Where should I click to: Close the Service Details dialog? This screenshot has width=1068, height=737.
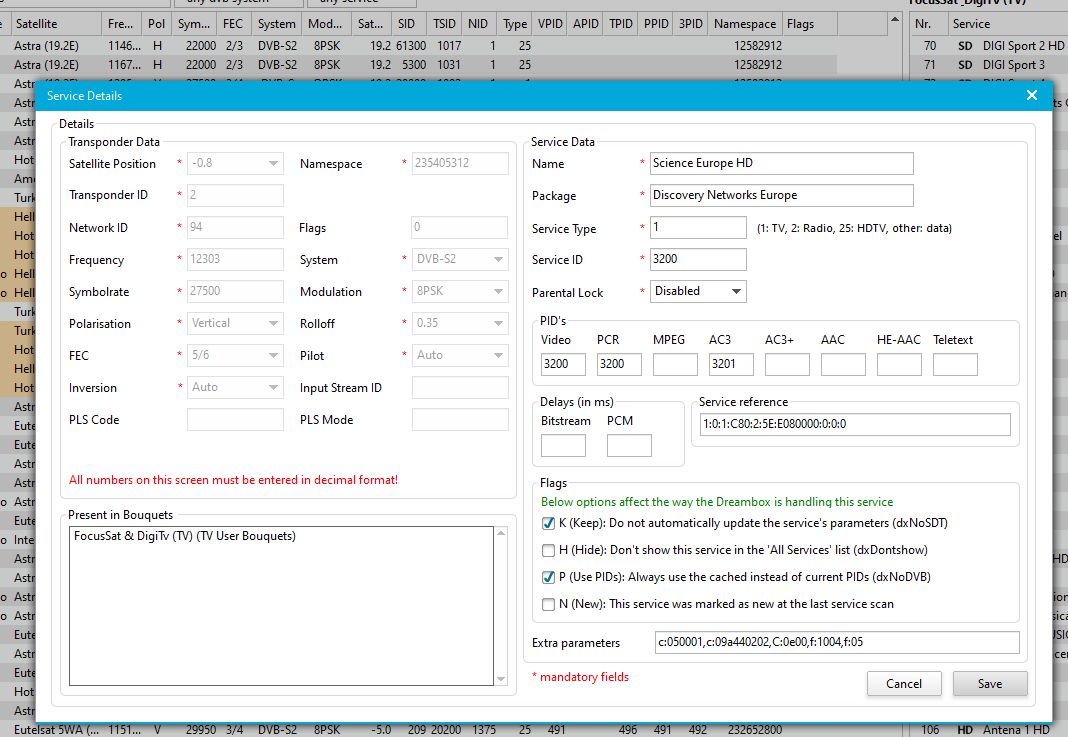pyautogui.click(x=1031, y=95)
